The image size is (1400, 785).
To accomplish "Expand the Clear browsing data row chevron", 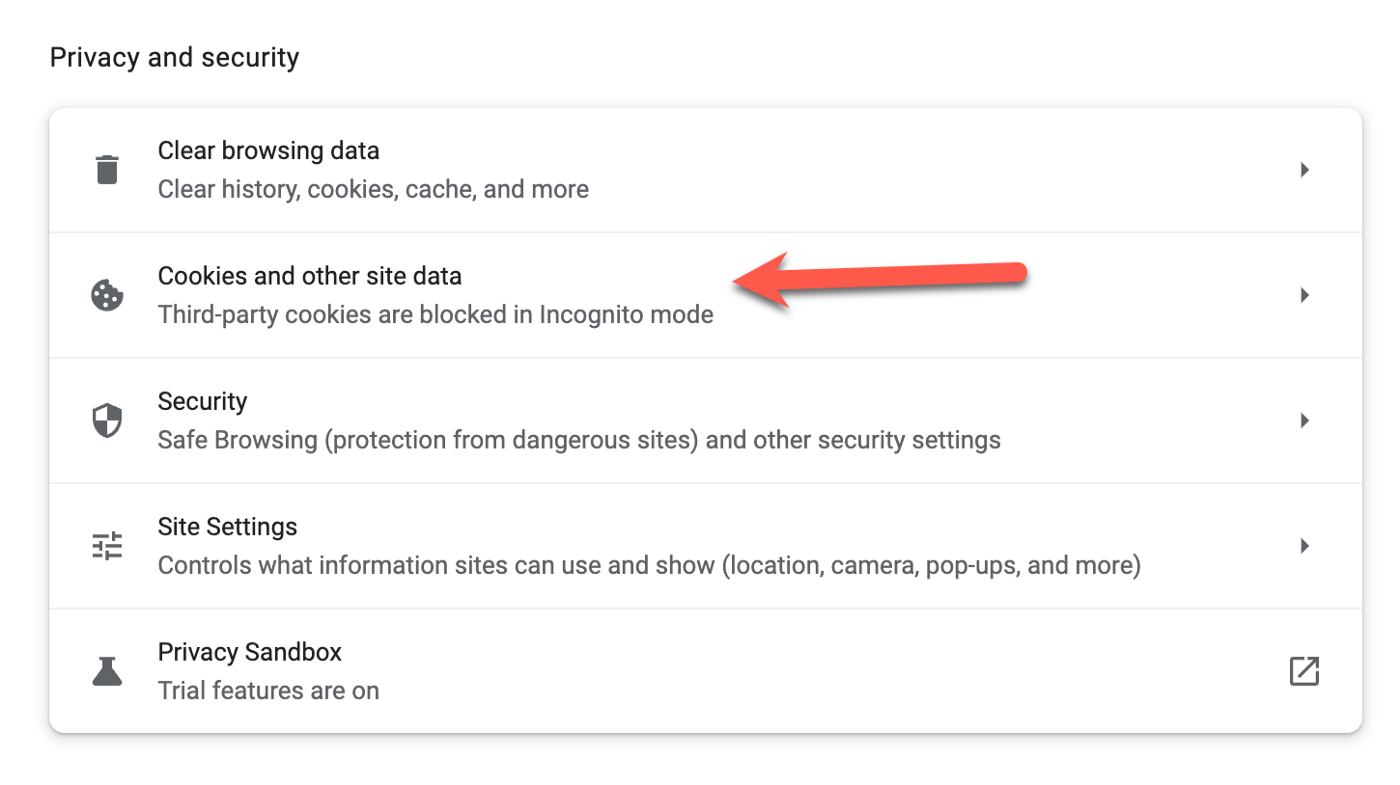I will coord(1304,169).
